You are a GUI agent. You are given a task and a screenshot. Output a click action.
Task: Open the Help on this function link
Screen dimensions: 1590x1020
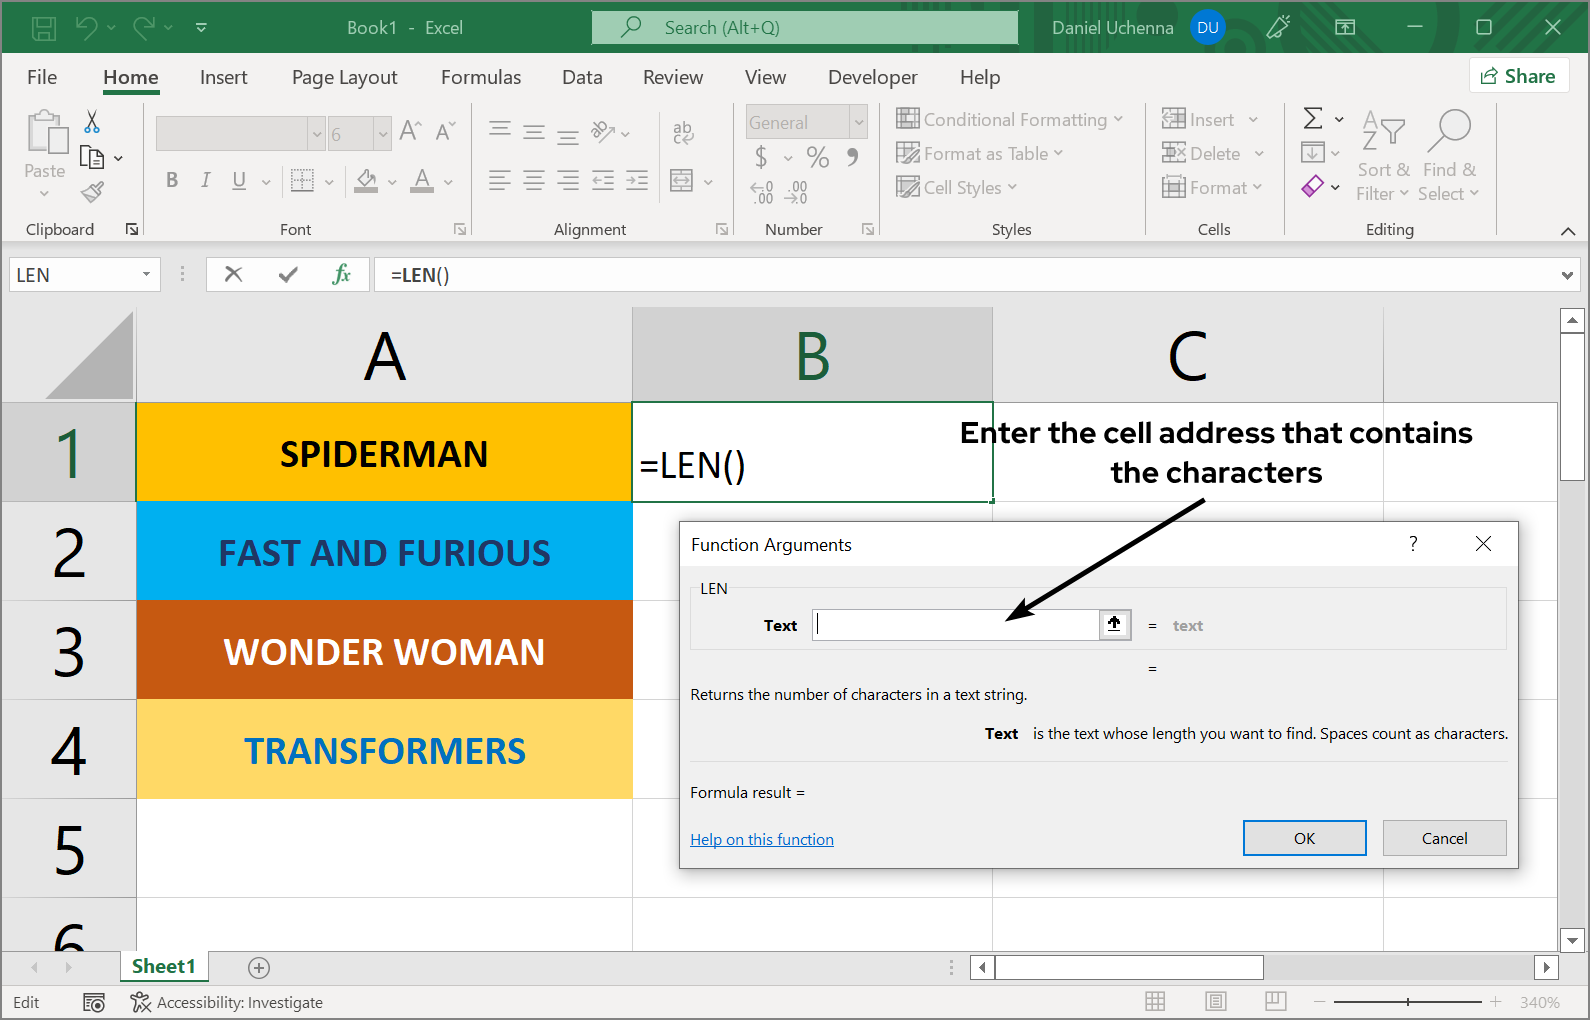pyautogui.click(x=761, y=840)
